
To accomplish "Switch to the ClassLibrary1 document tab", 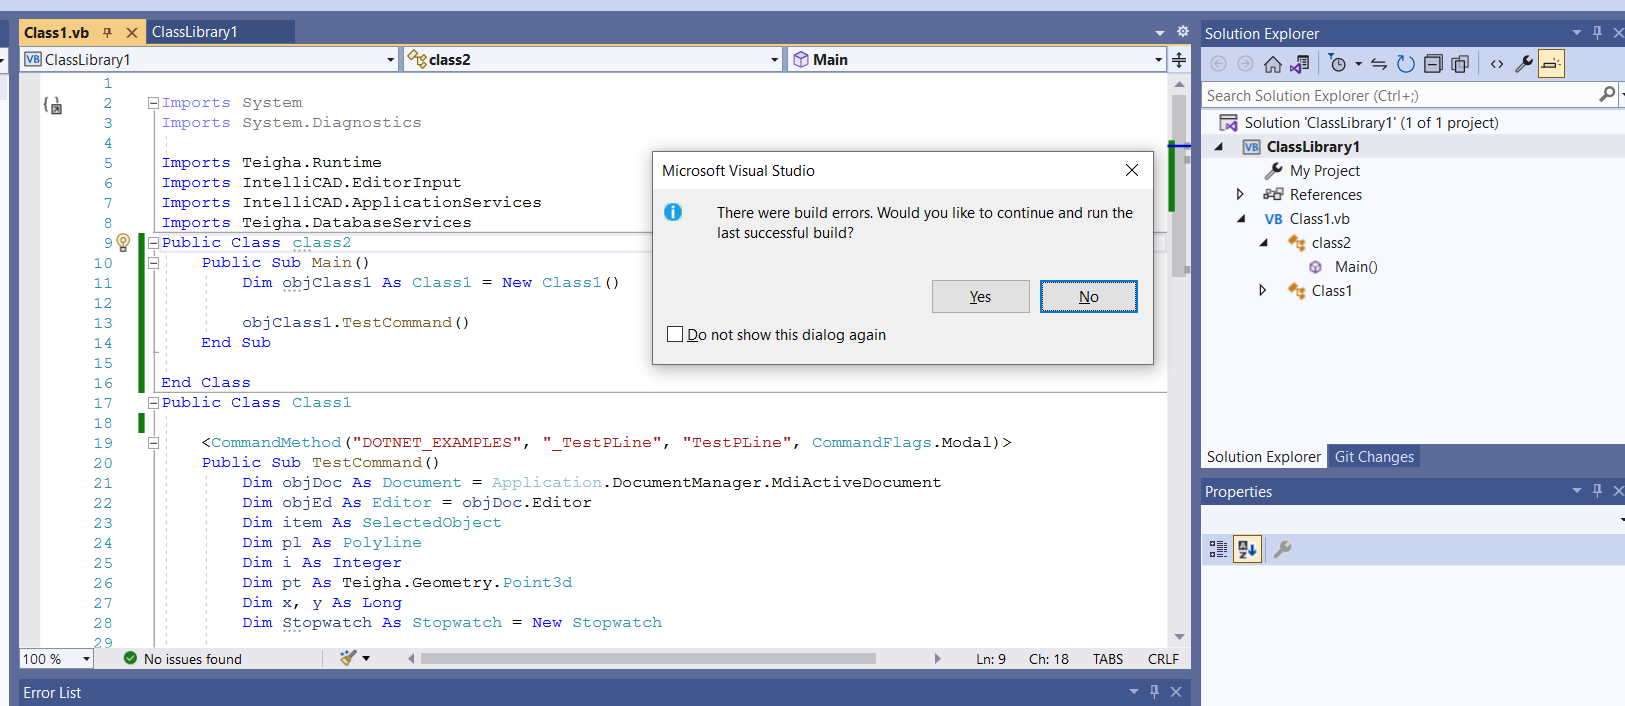I will point(195,32).
